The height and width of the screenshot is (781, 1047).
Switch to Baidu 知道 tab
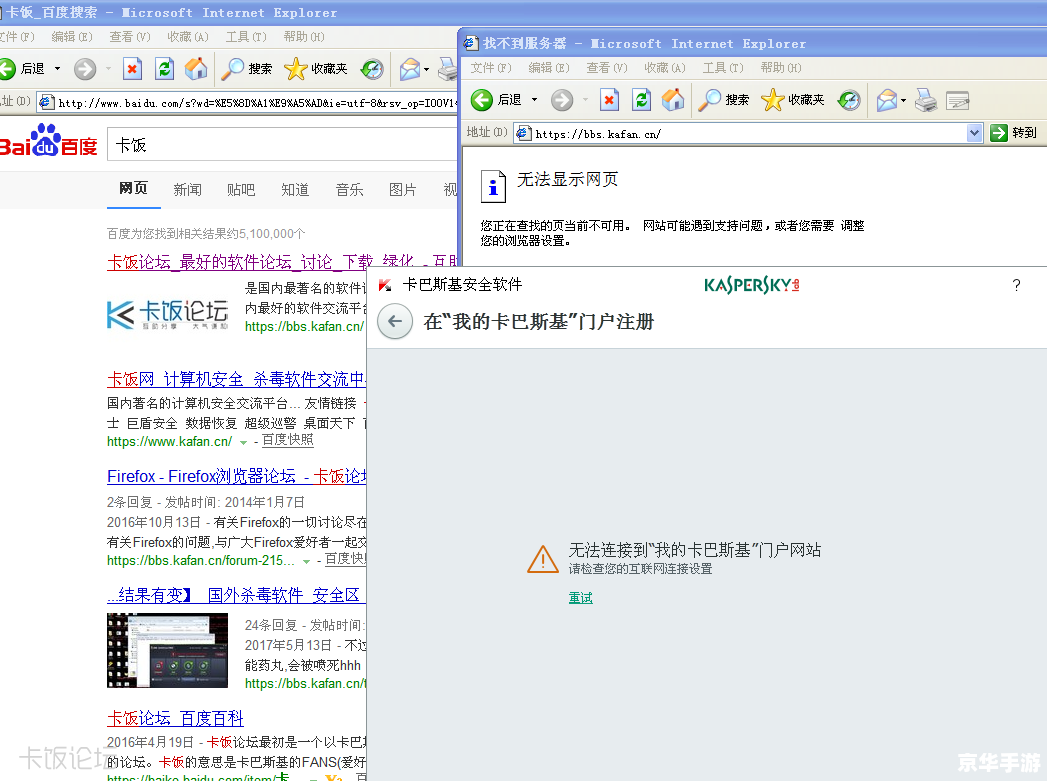tap(295, 190)
